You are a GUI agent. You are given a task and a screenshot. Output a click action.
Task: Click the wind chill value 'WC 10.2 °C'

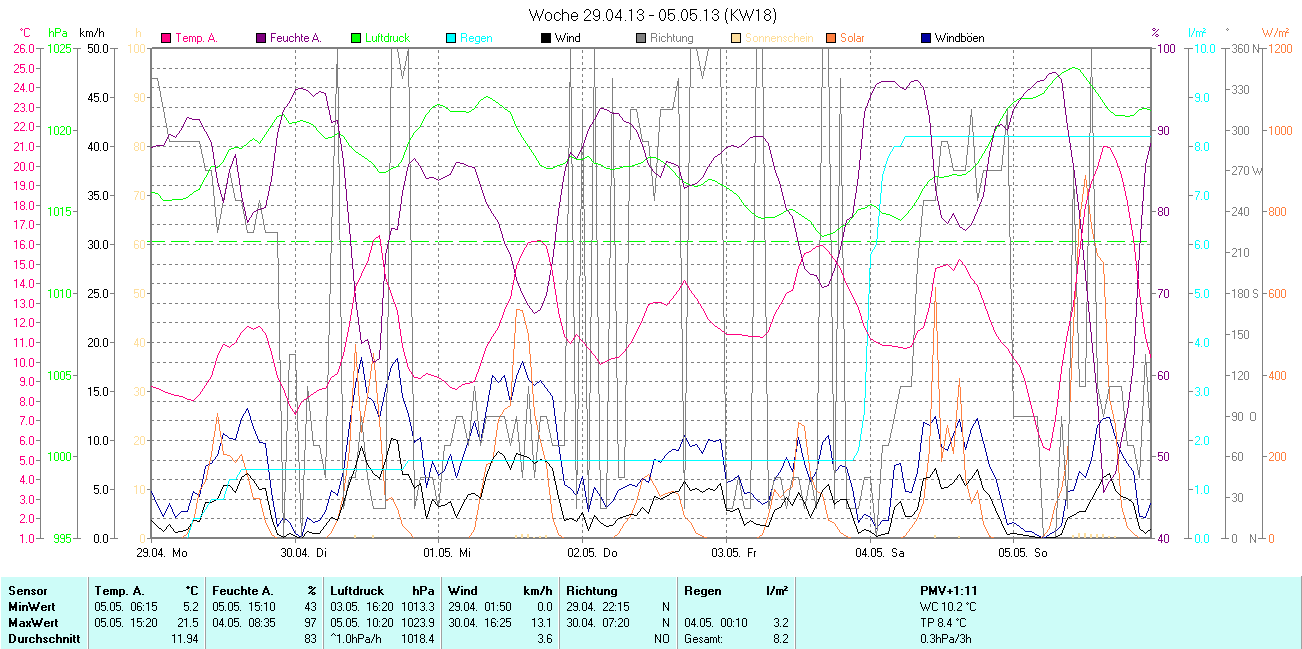point(949,607)
